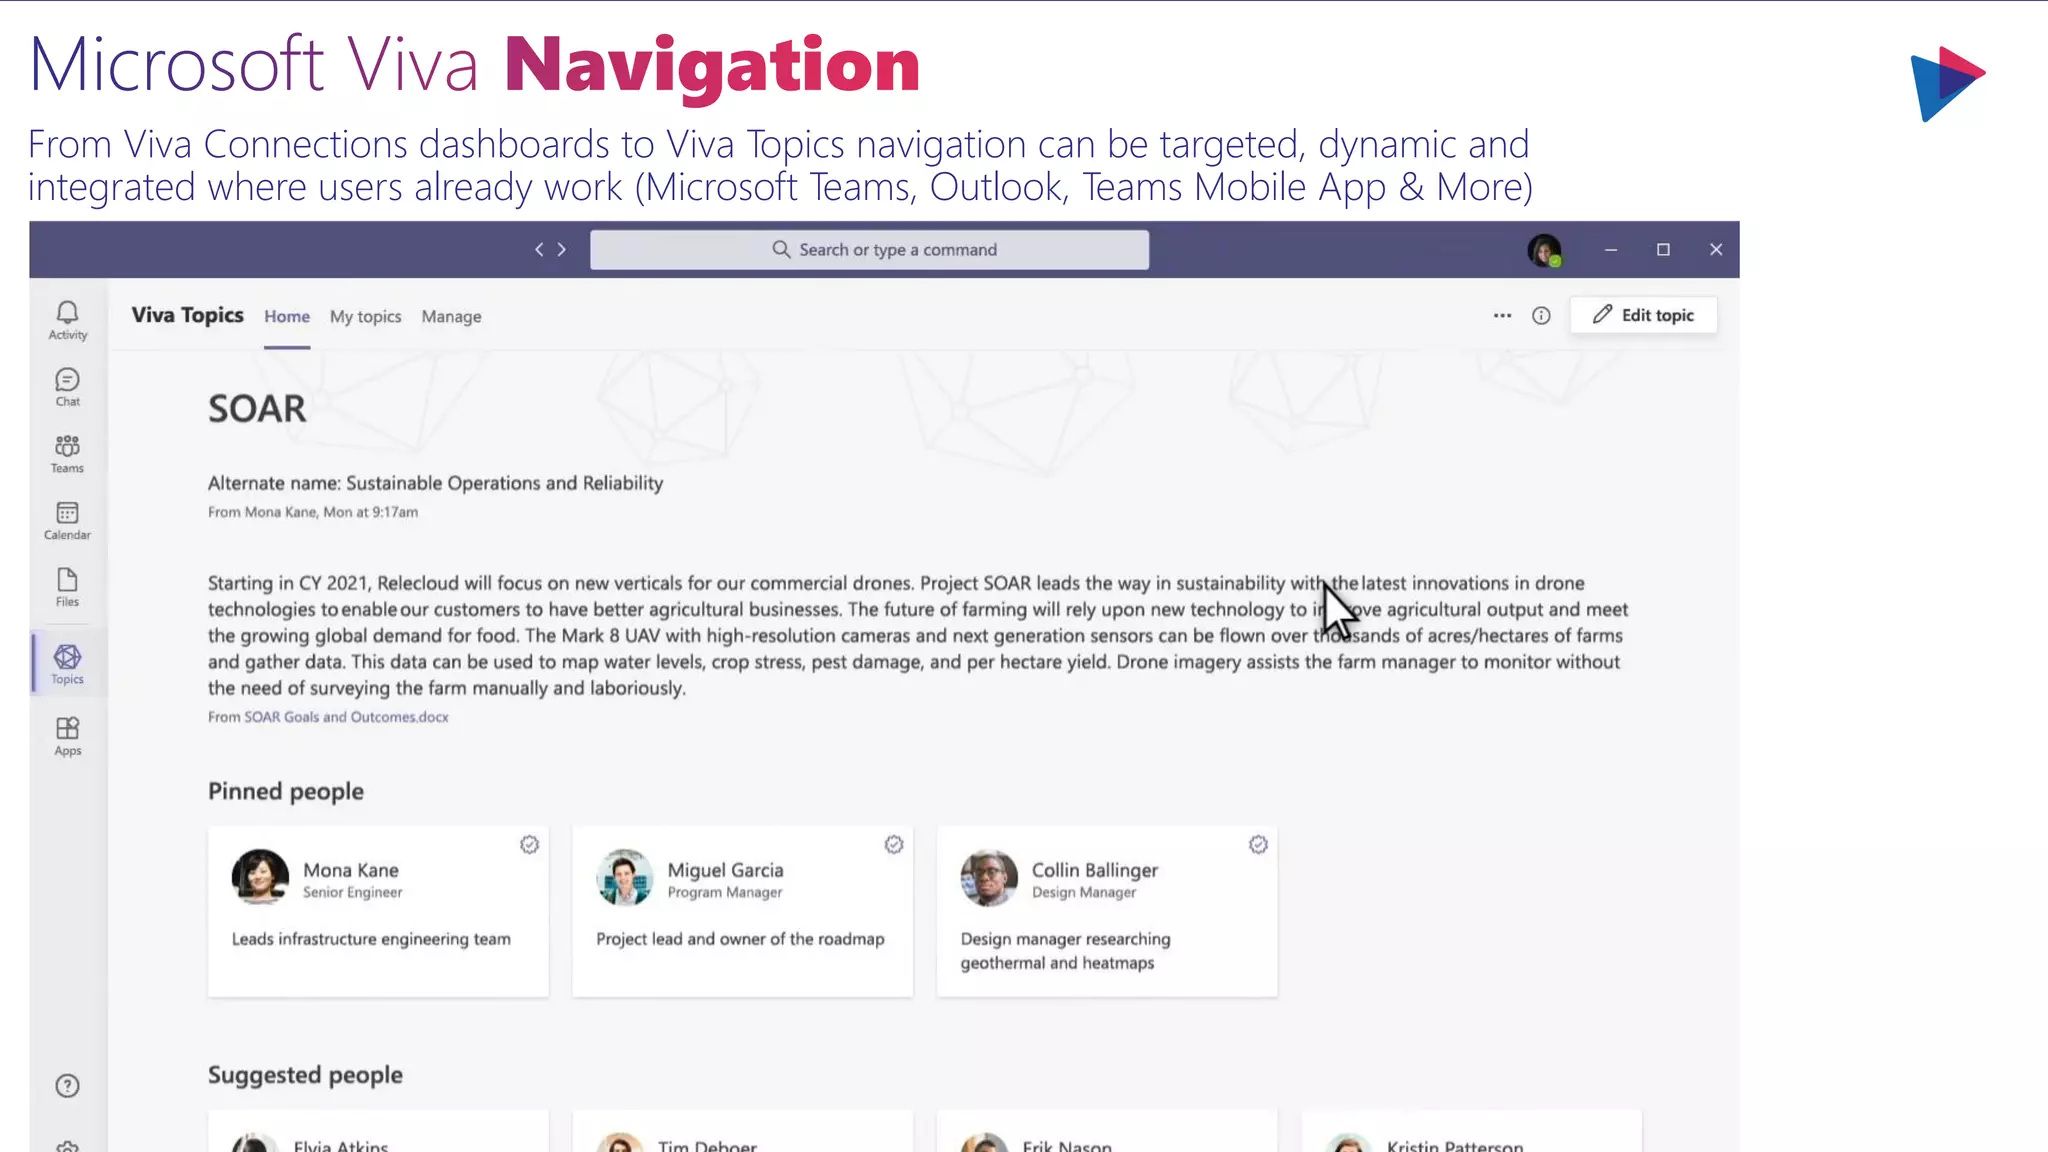Click the Mona Kane name

[351, 870]
